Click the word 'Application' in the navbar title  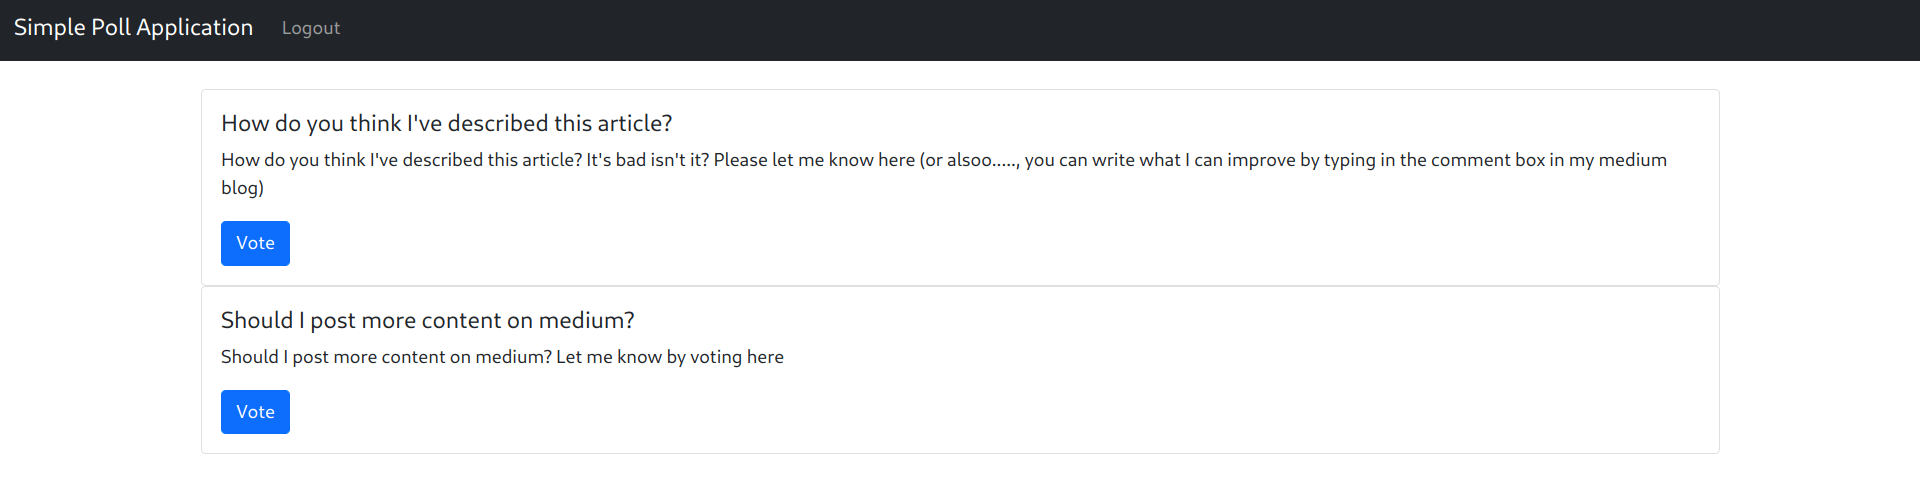click(194, 28)
